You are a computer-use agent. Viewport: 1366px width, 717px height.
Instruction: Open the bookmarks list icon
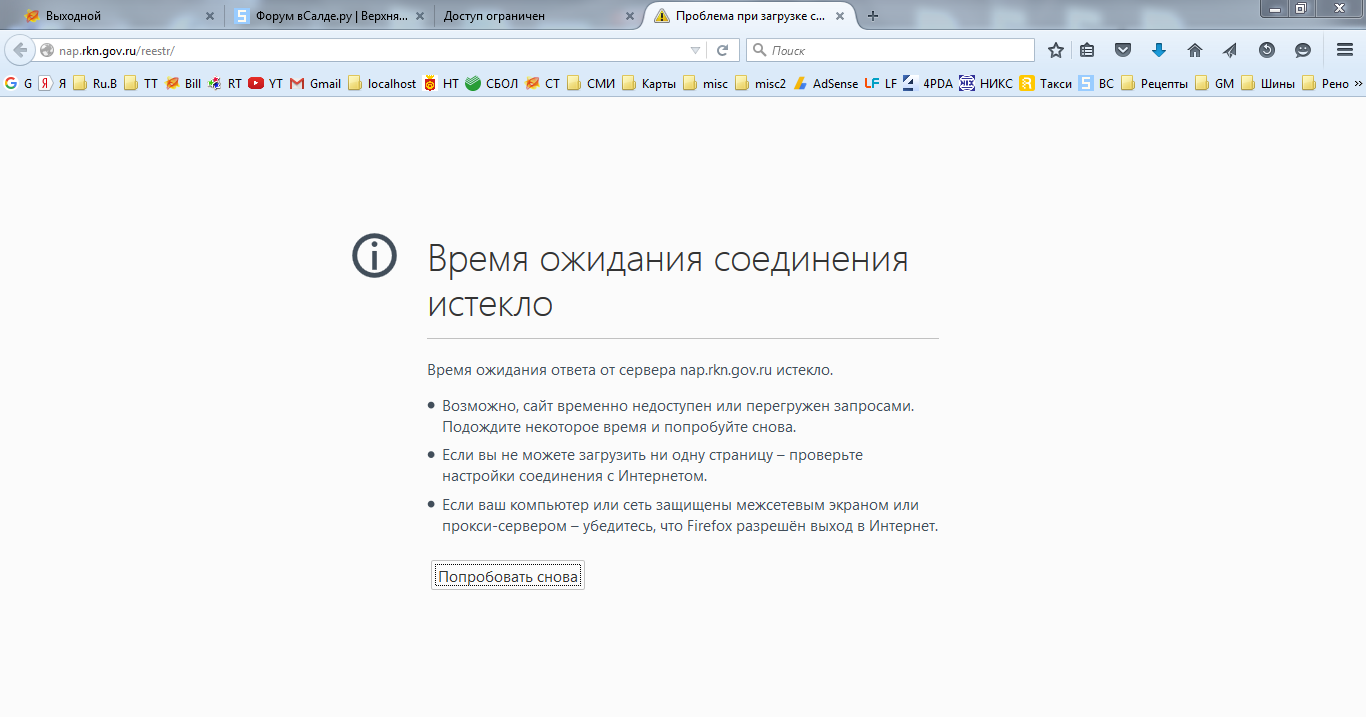(x=1087, y=50)
